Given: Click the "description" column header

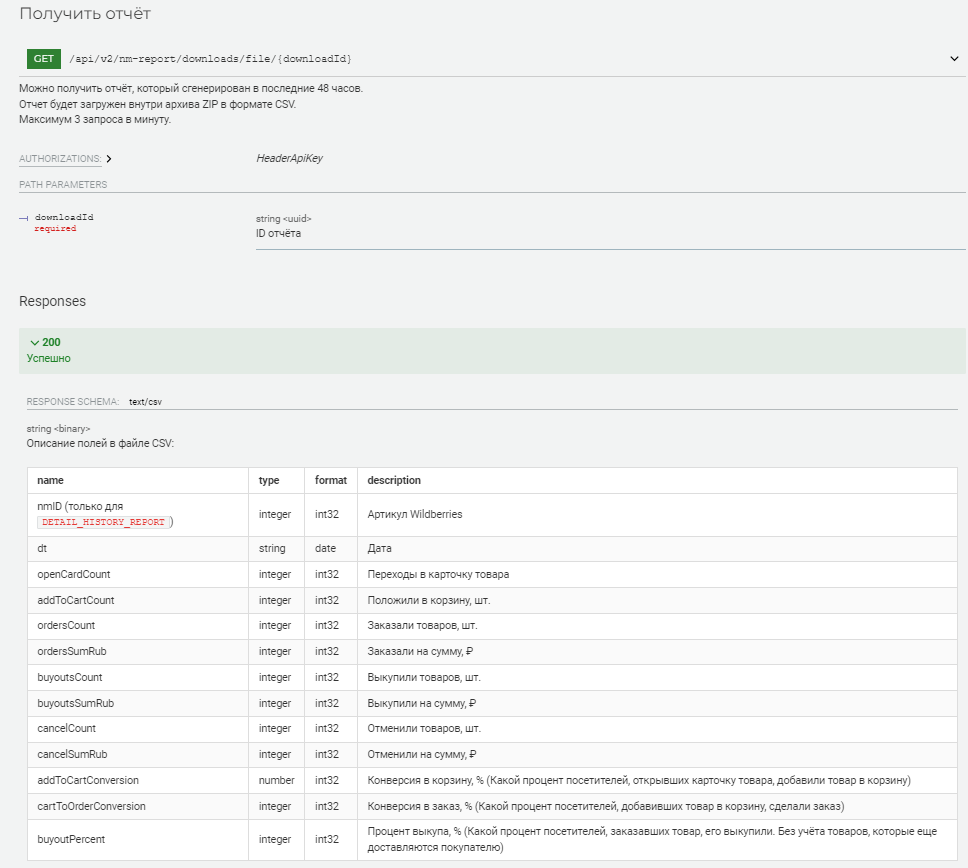Looking at the screenshot, I should [x=394, y=480].
